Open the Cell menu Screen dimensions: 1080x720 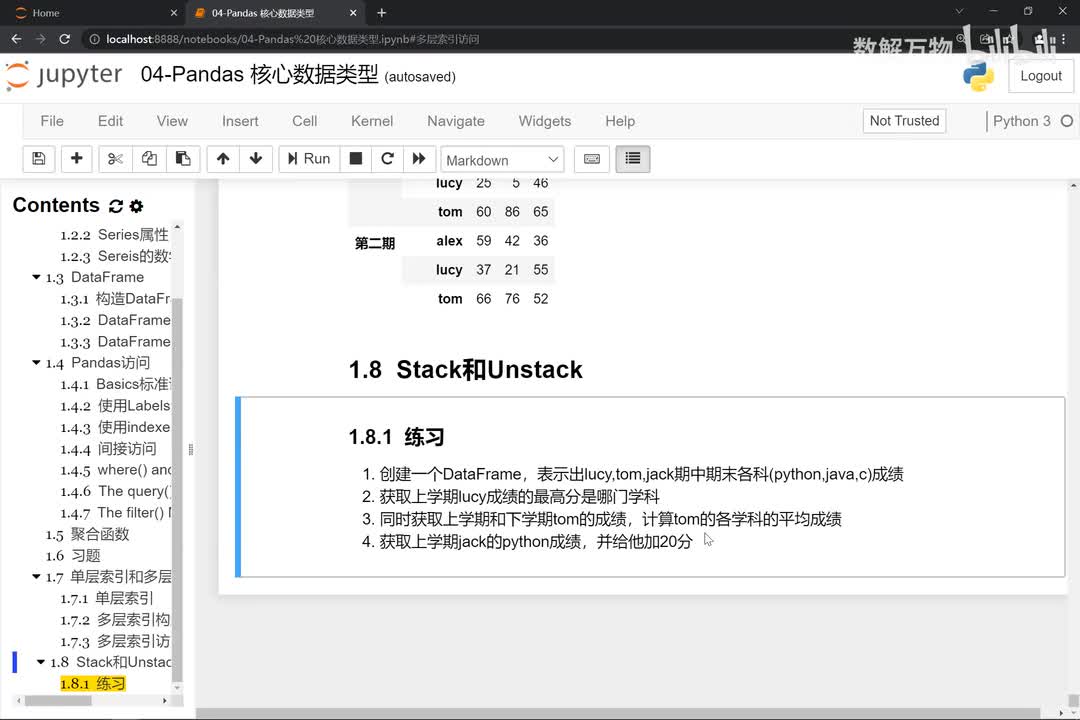click(x=304, y=121)
